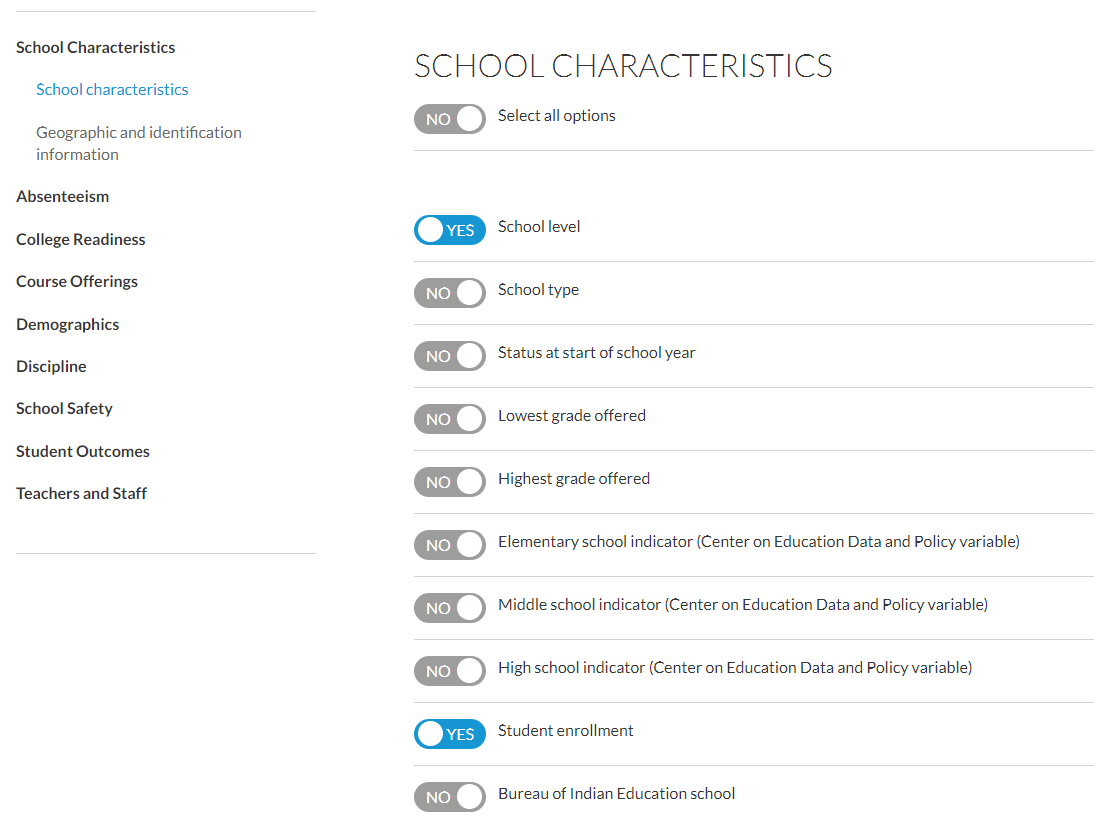Disable the Student enrollment toggle
Viewport: 1118px width, 821px height.
click(x=449, y=734)
